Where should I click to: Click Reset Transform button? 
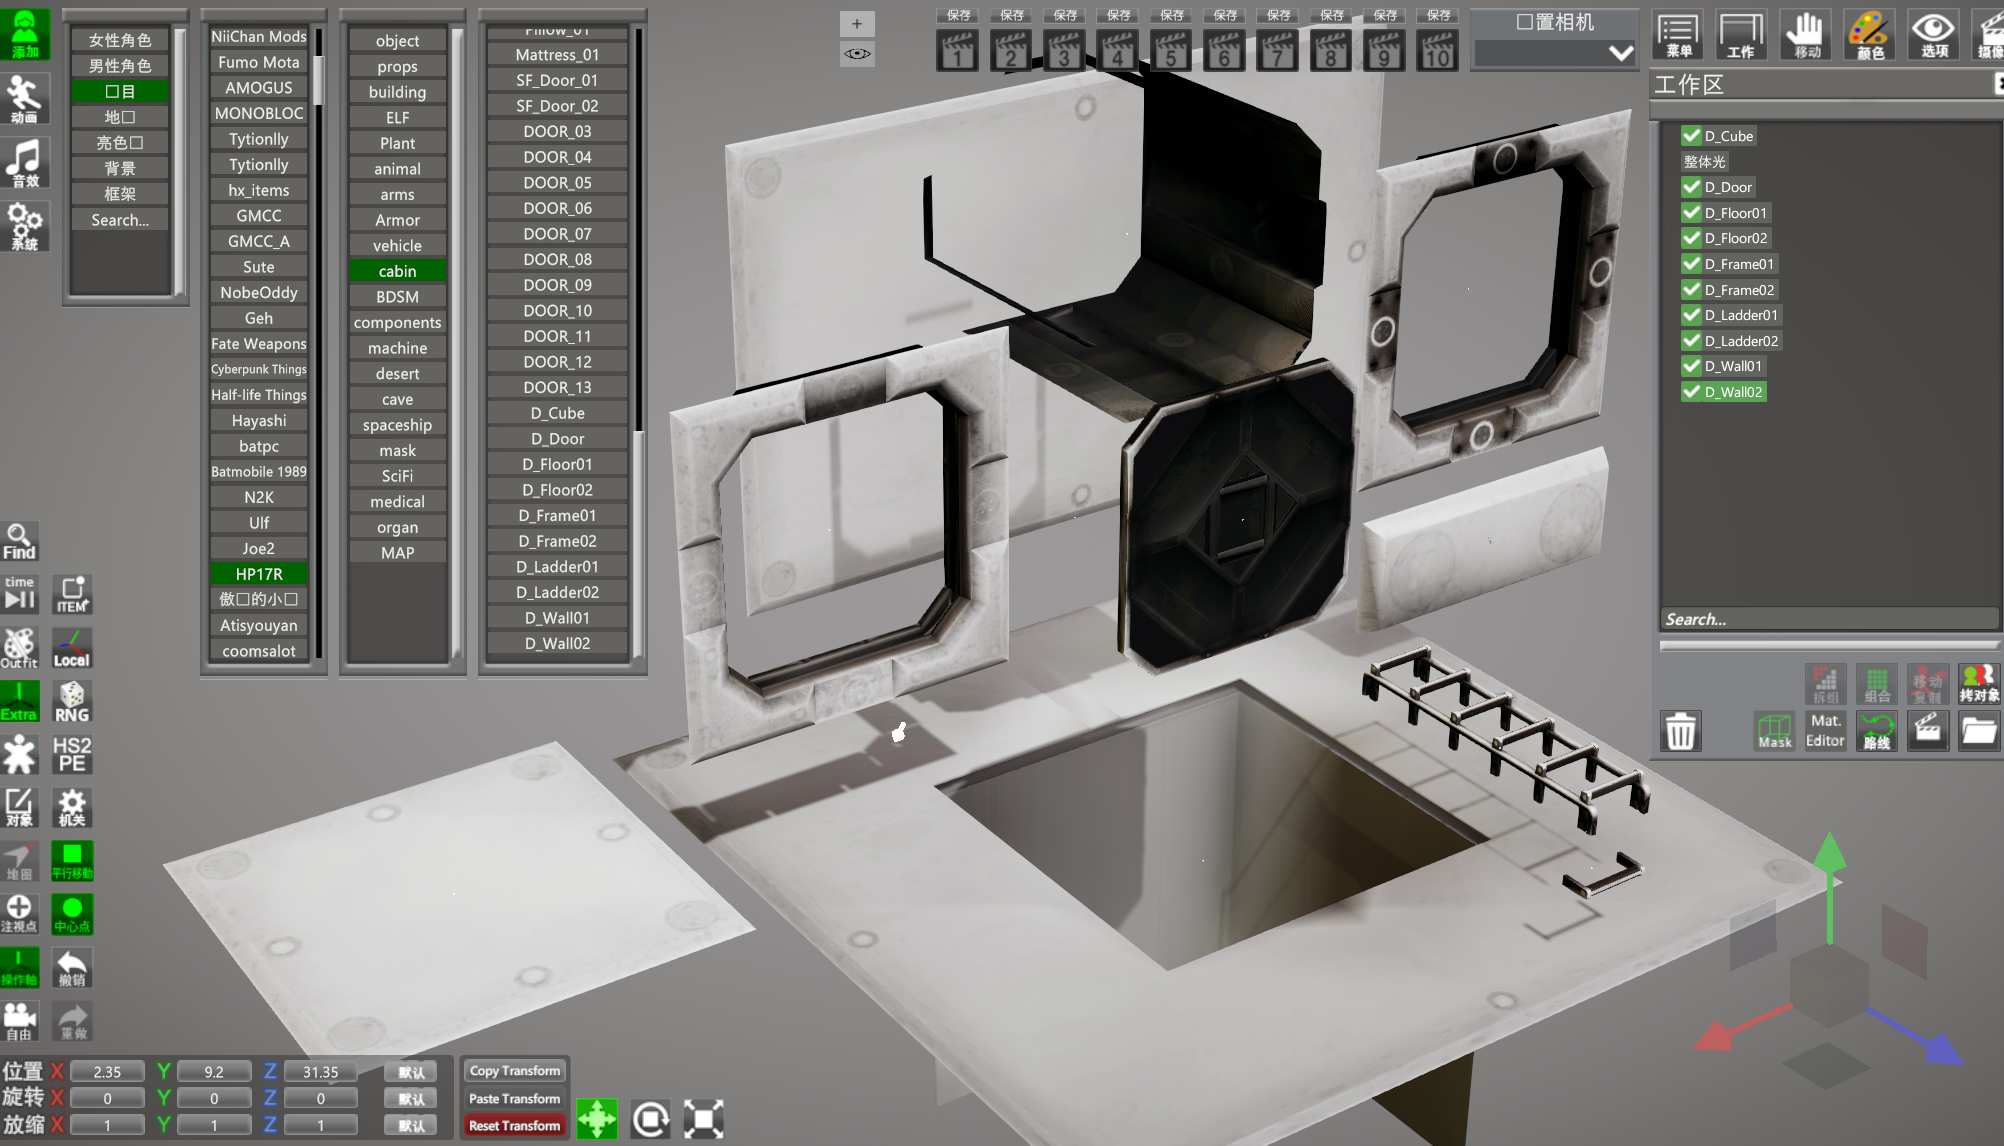(x=515, y=1125)
